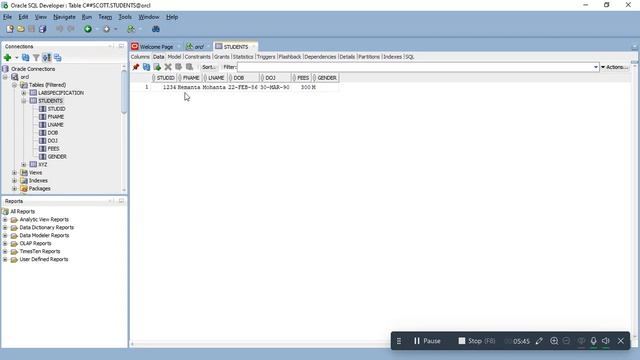Pause the screen recording

pos(427,341)
